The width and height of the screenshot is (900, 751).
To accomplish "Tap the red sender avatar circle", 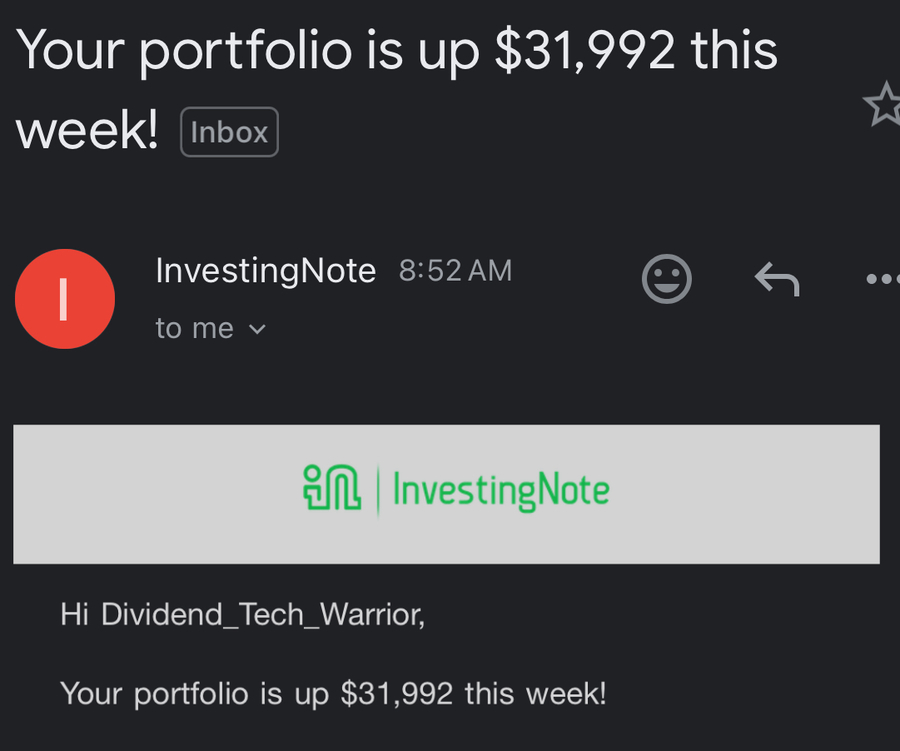I will pos(65,299).
